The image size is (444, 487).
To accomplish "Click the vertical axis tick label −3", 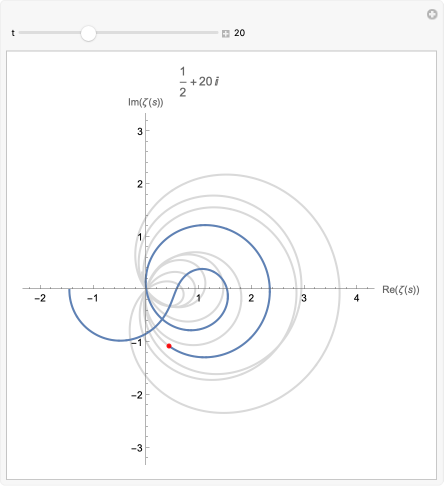I will coord(137,448).
